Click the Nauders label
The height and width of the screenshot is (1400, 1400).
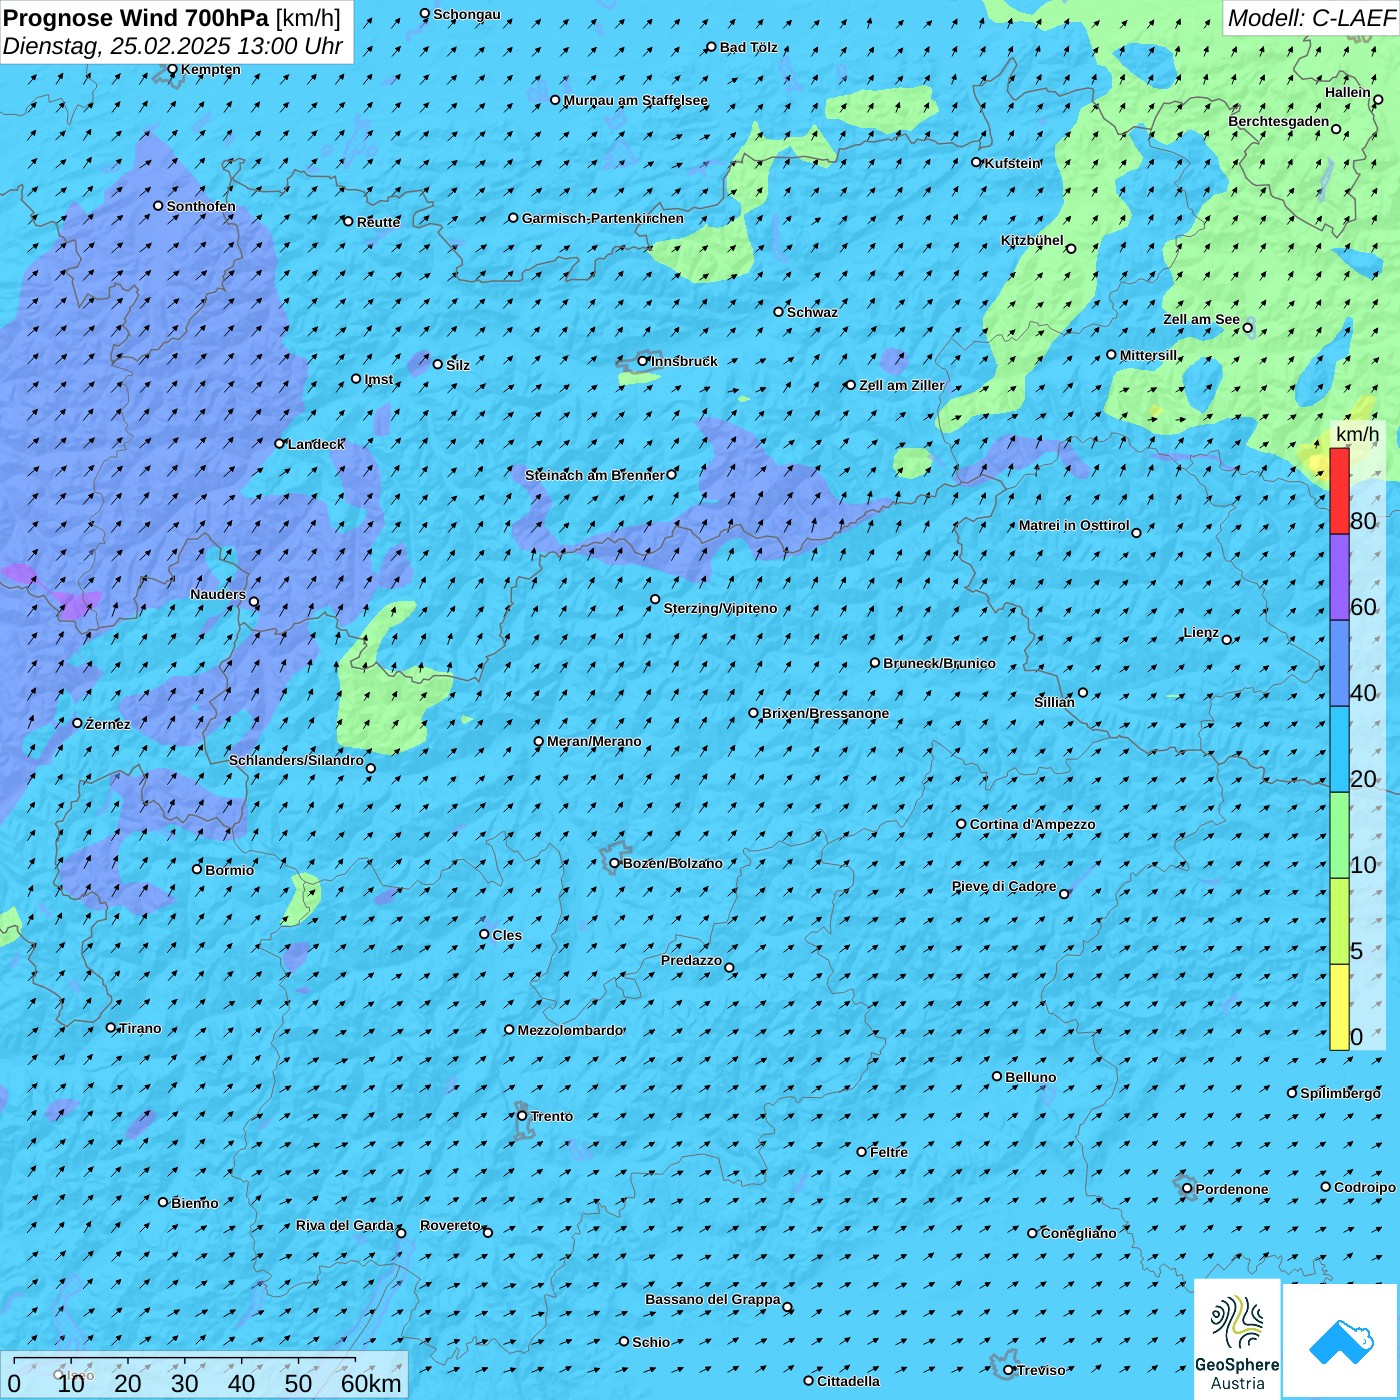pyautogui.click(x=218, y=594)
